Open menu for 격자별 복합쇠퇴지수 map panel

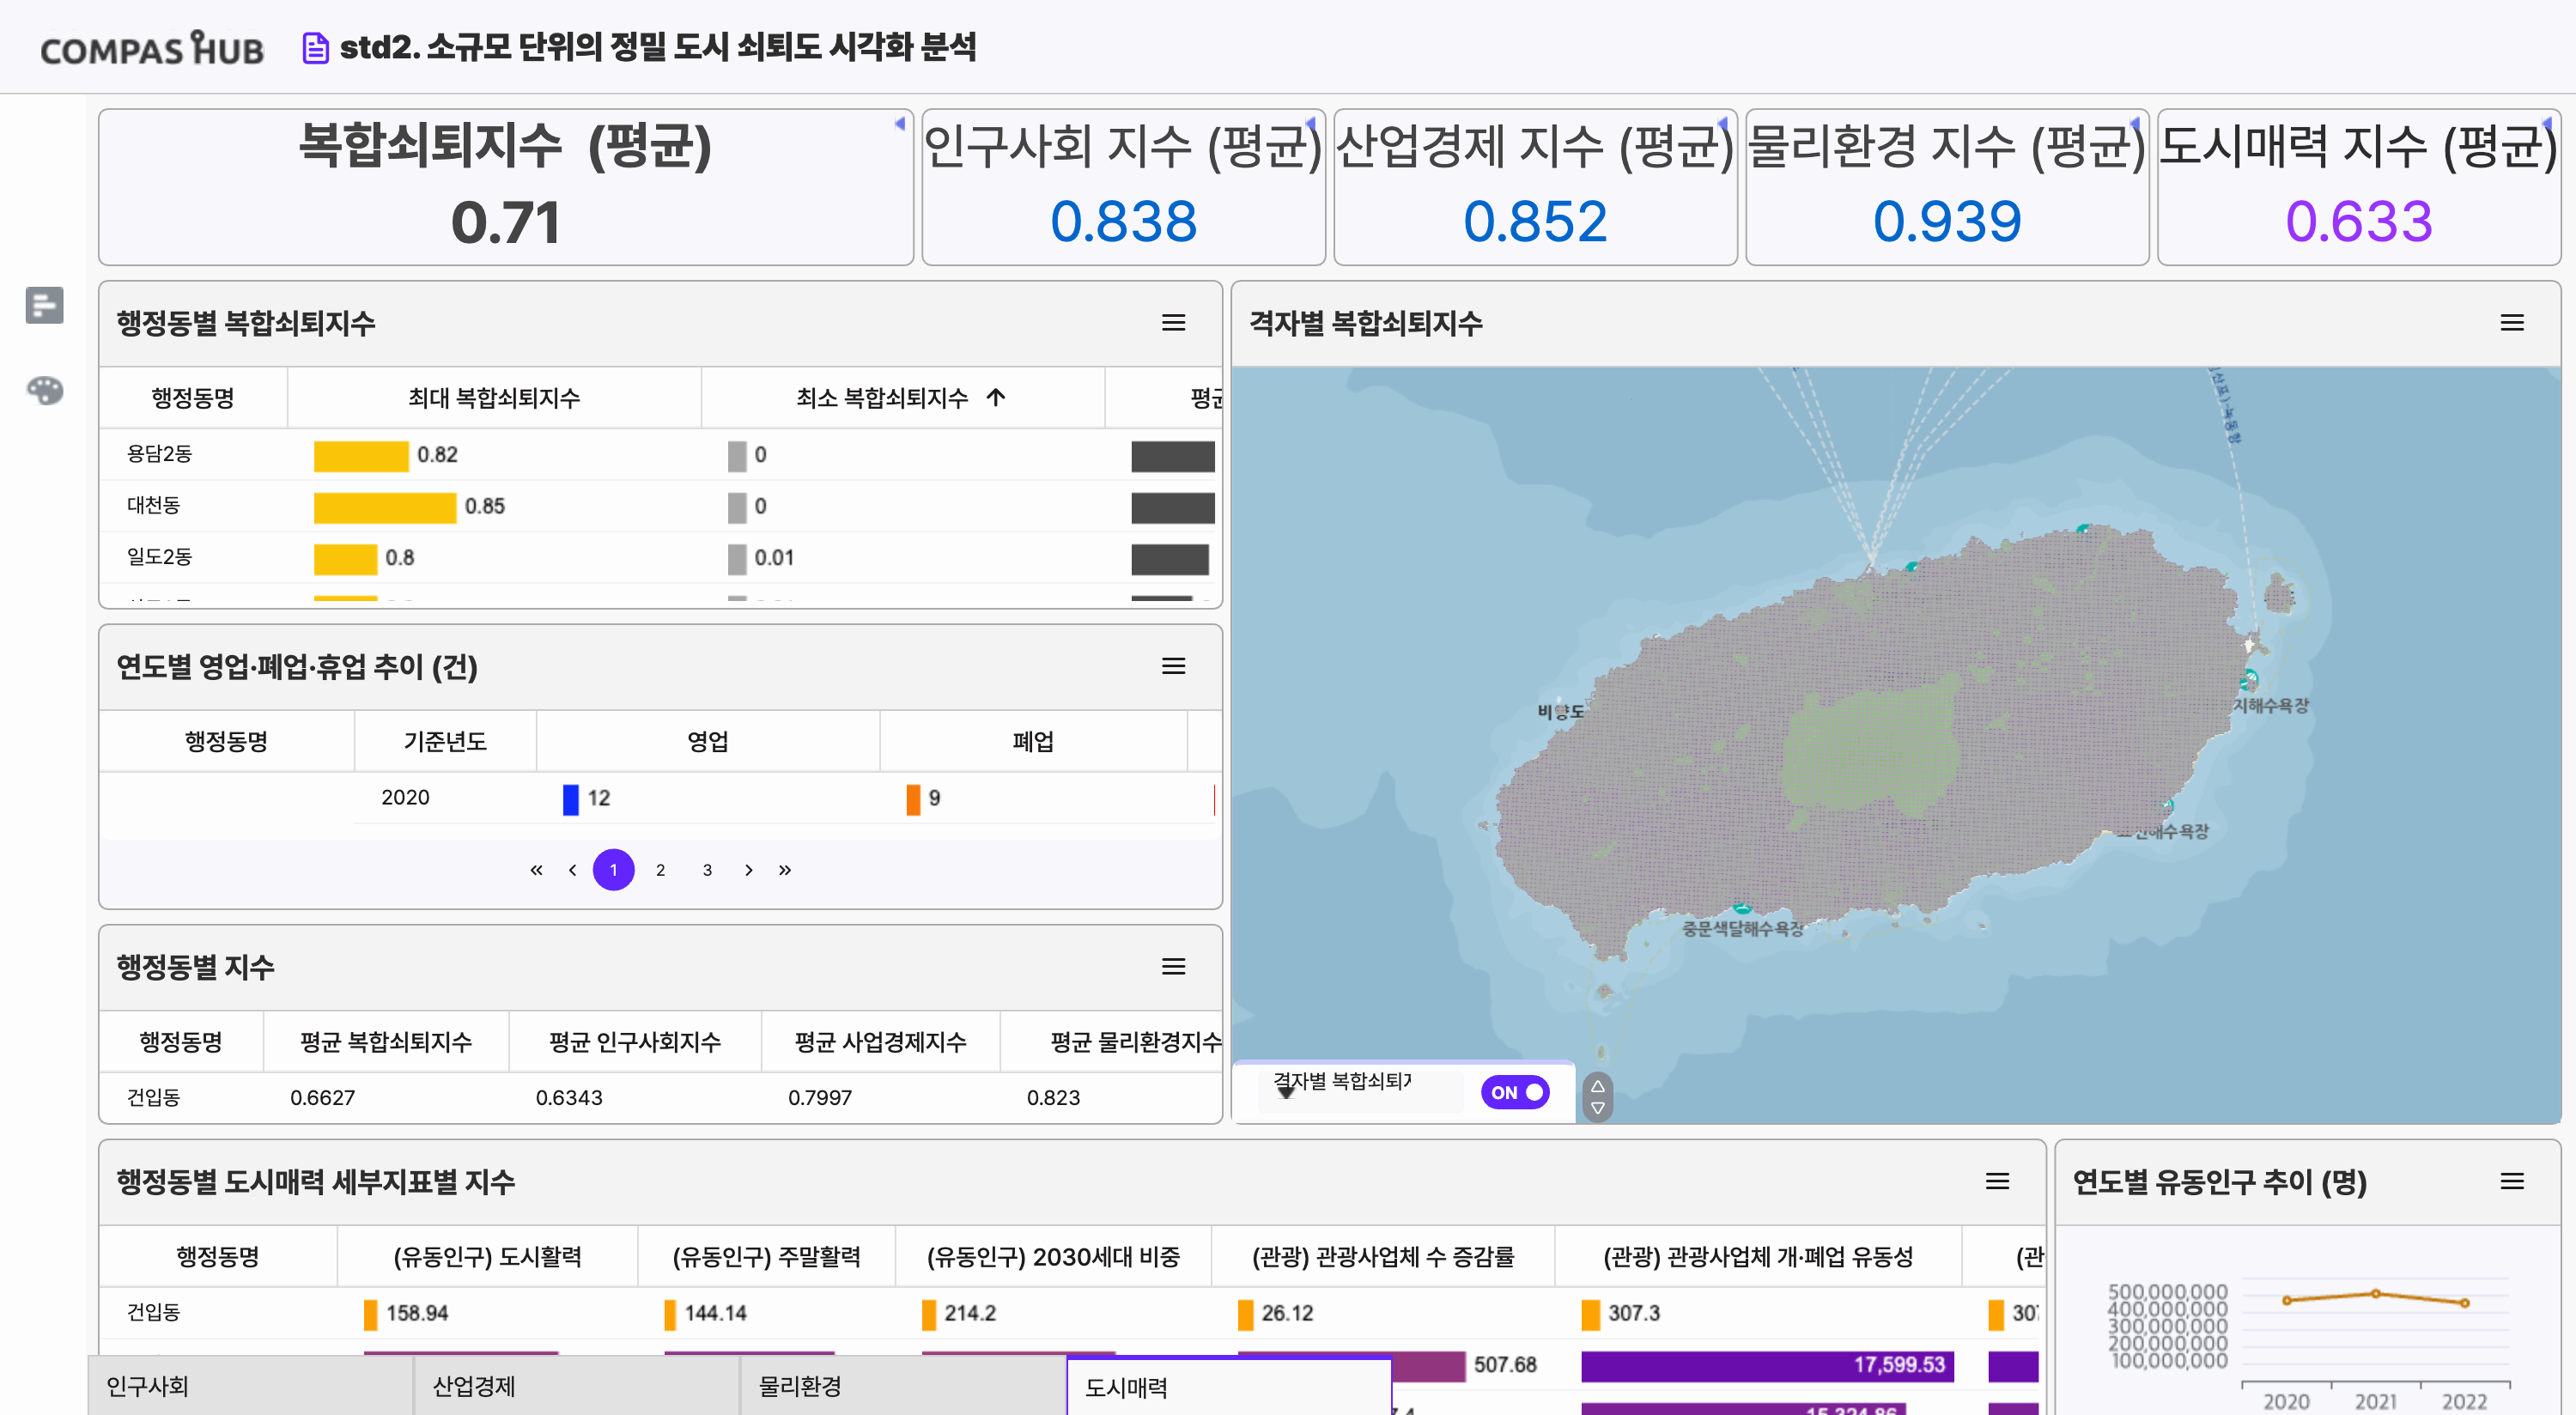tap(2511, 323)
